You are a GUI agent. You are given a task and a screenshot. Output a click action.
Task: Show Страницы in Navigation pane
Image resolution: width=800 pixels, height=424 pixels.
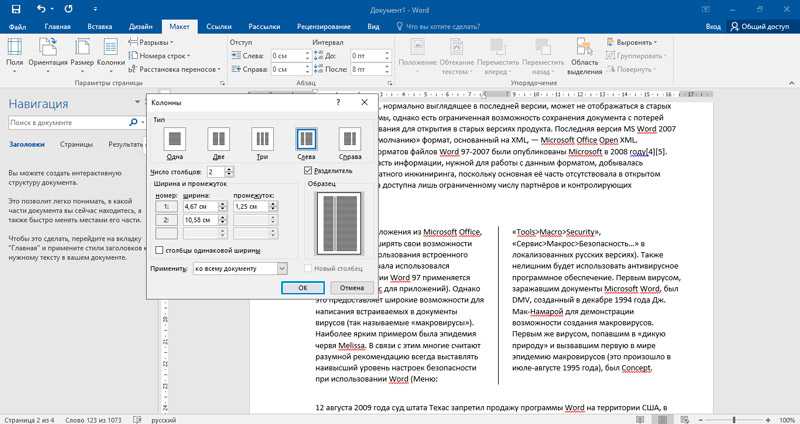[x=76, y=144]
